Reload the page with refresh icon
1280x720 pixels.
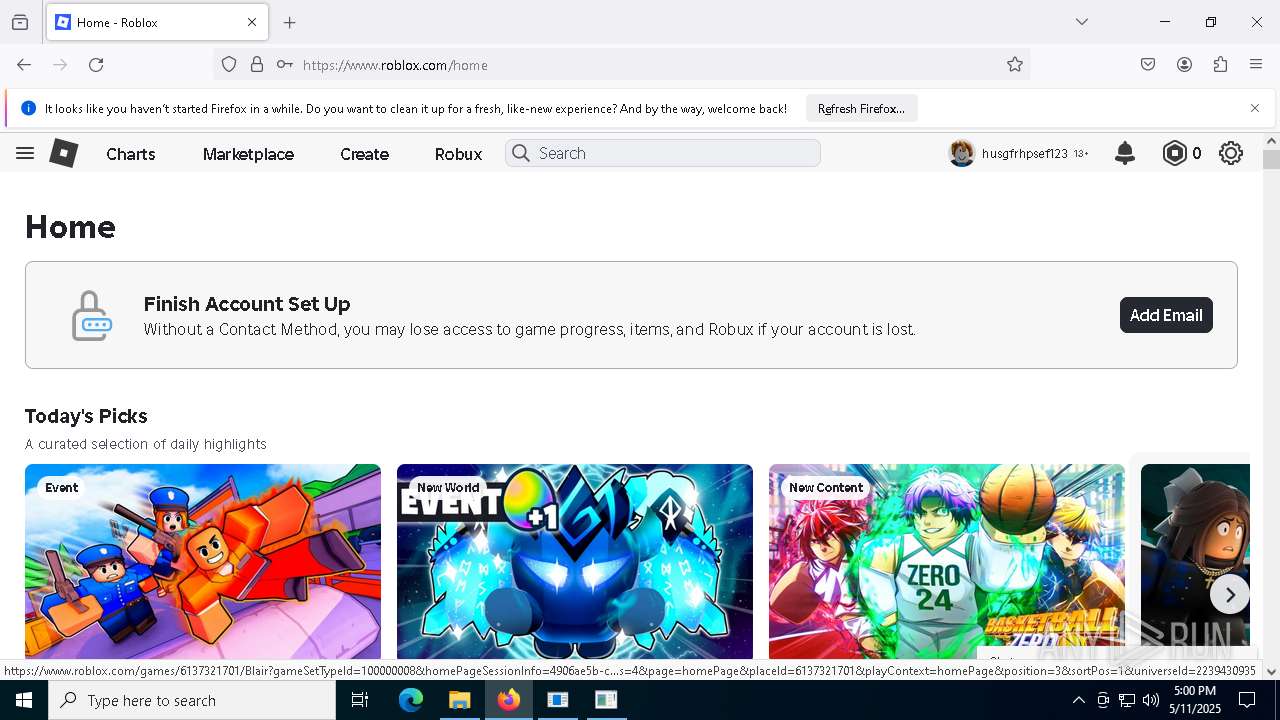click(96, 65)
